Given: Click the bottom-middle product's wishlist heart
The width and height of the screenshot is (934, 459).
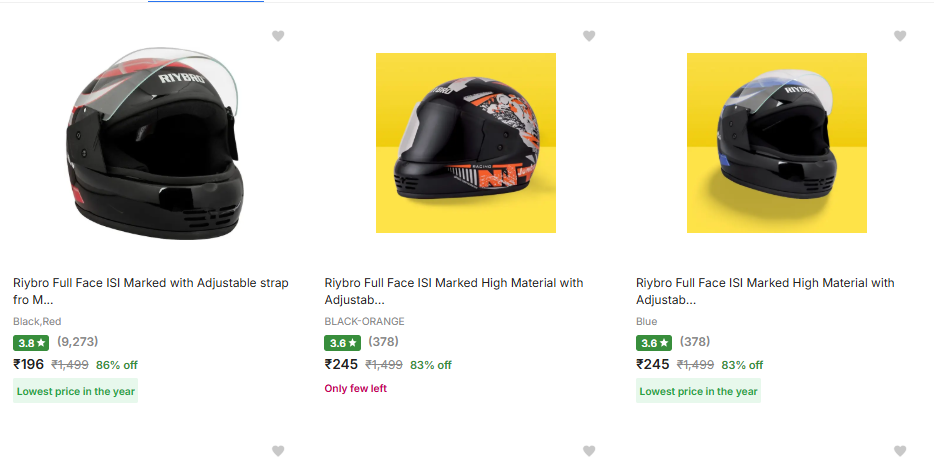Looking at the screenshot, I should [x=589, y=451].
